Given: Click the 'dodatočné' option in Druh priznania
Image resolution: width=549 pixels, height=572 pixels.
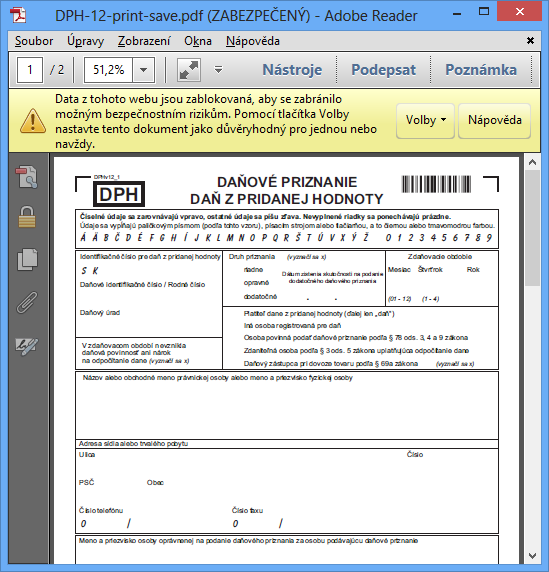Looking at the screenshot, I should click(260, 297).
